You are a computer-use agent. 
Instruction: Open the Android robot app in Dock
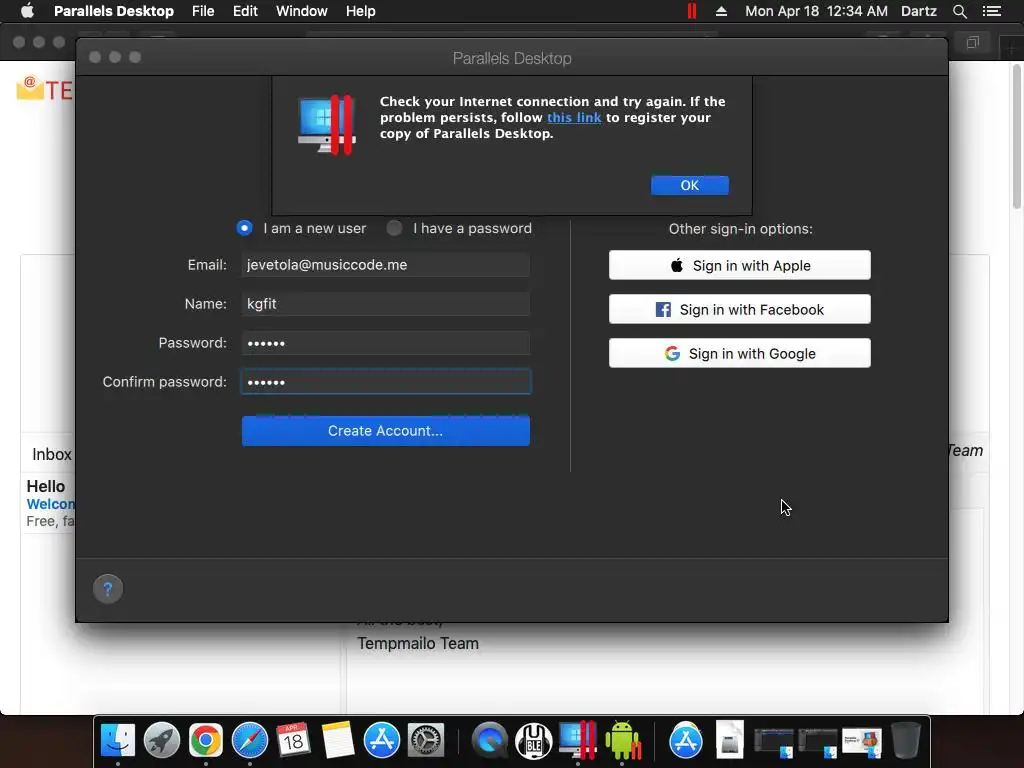(x=622, y=741)
